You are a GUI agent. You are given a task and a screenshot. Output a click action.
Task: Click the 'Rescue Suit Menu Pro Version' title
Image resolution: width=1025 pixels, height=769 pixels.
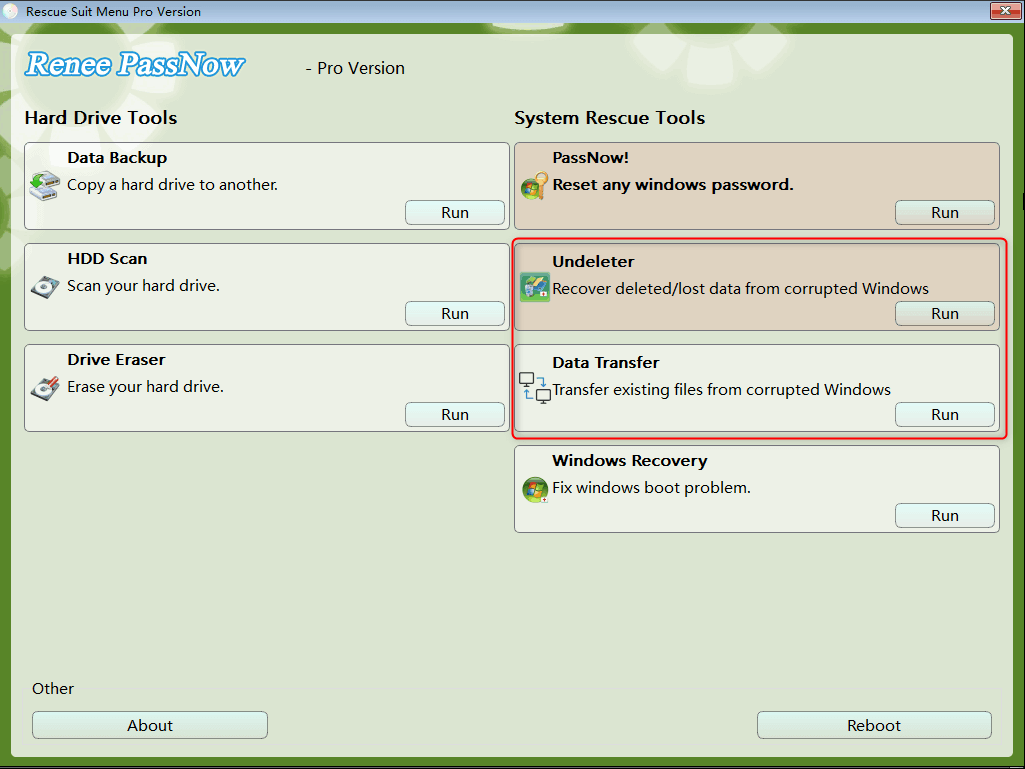(113, 11)
